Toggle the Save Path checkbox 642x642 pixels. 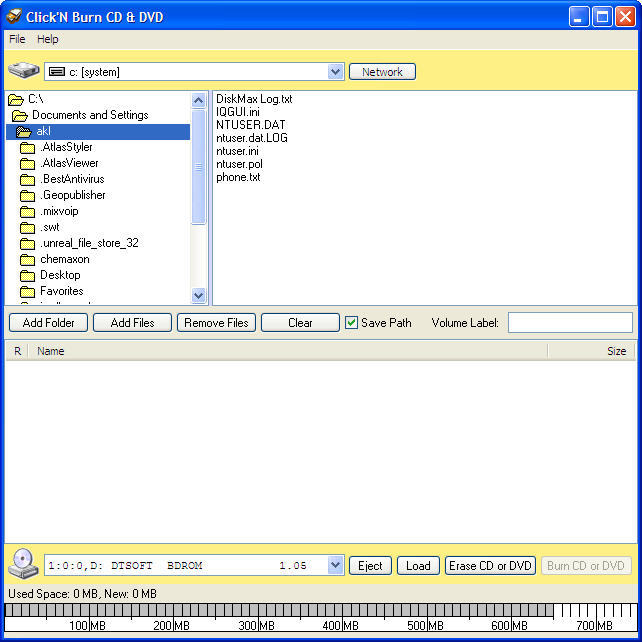(351, 323)
